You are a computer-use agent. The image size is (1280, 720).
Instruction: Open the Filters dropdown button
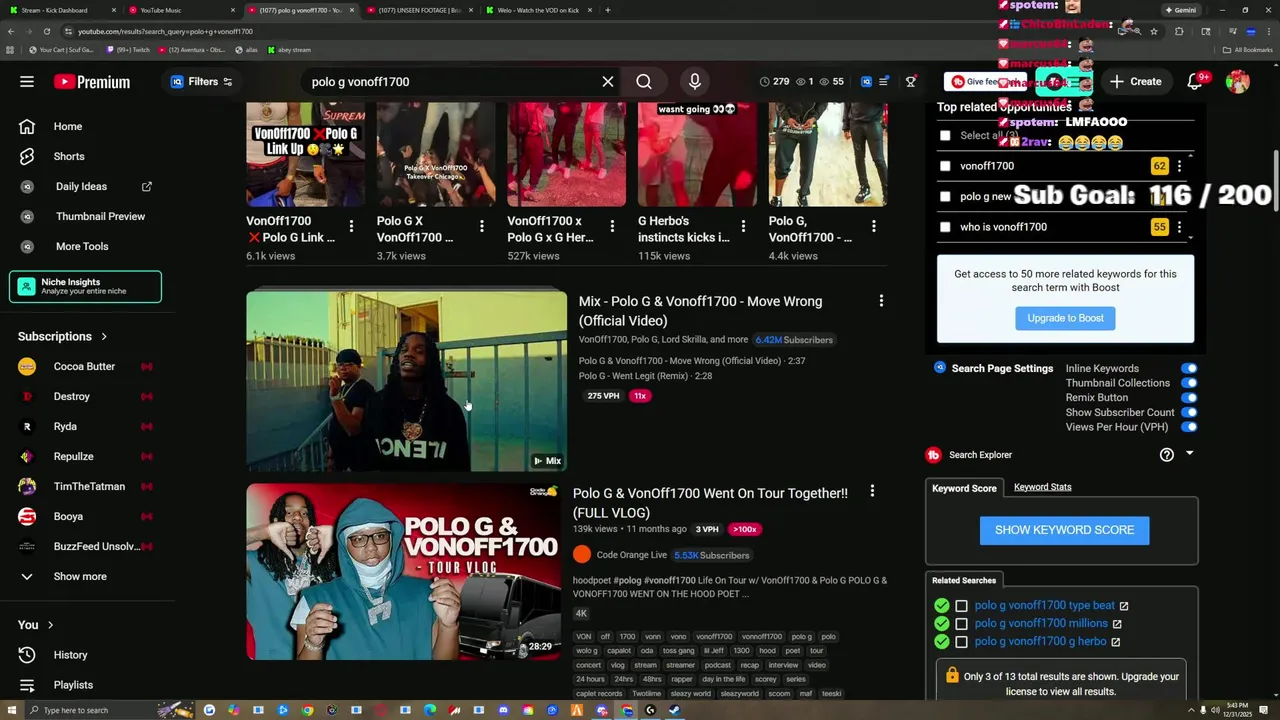(202, 82)
